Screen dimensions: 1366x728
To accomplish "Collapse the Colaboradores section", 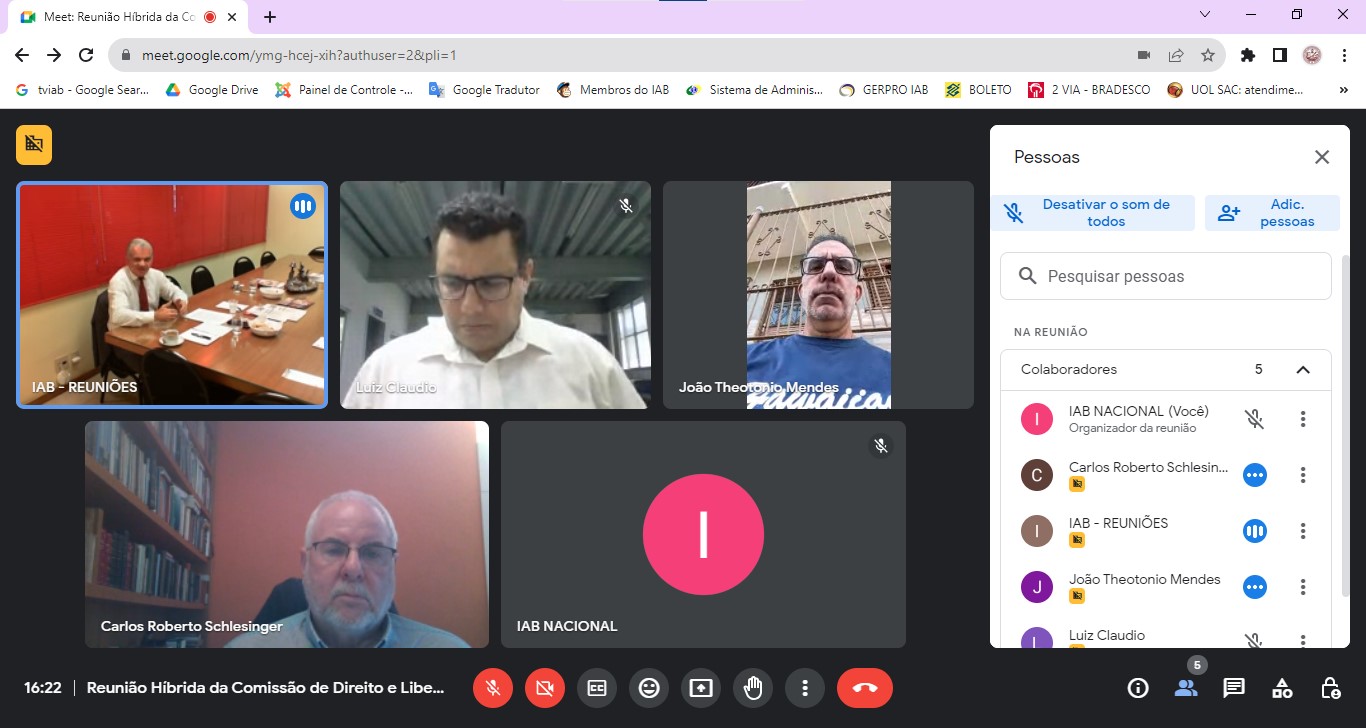I will (1303, 370).
